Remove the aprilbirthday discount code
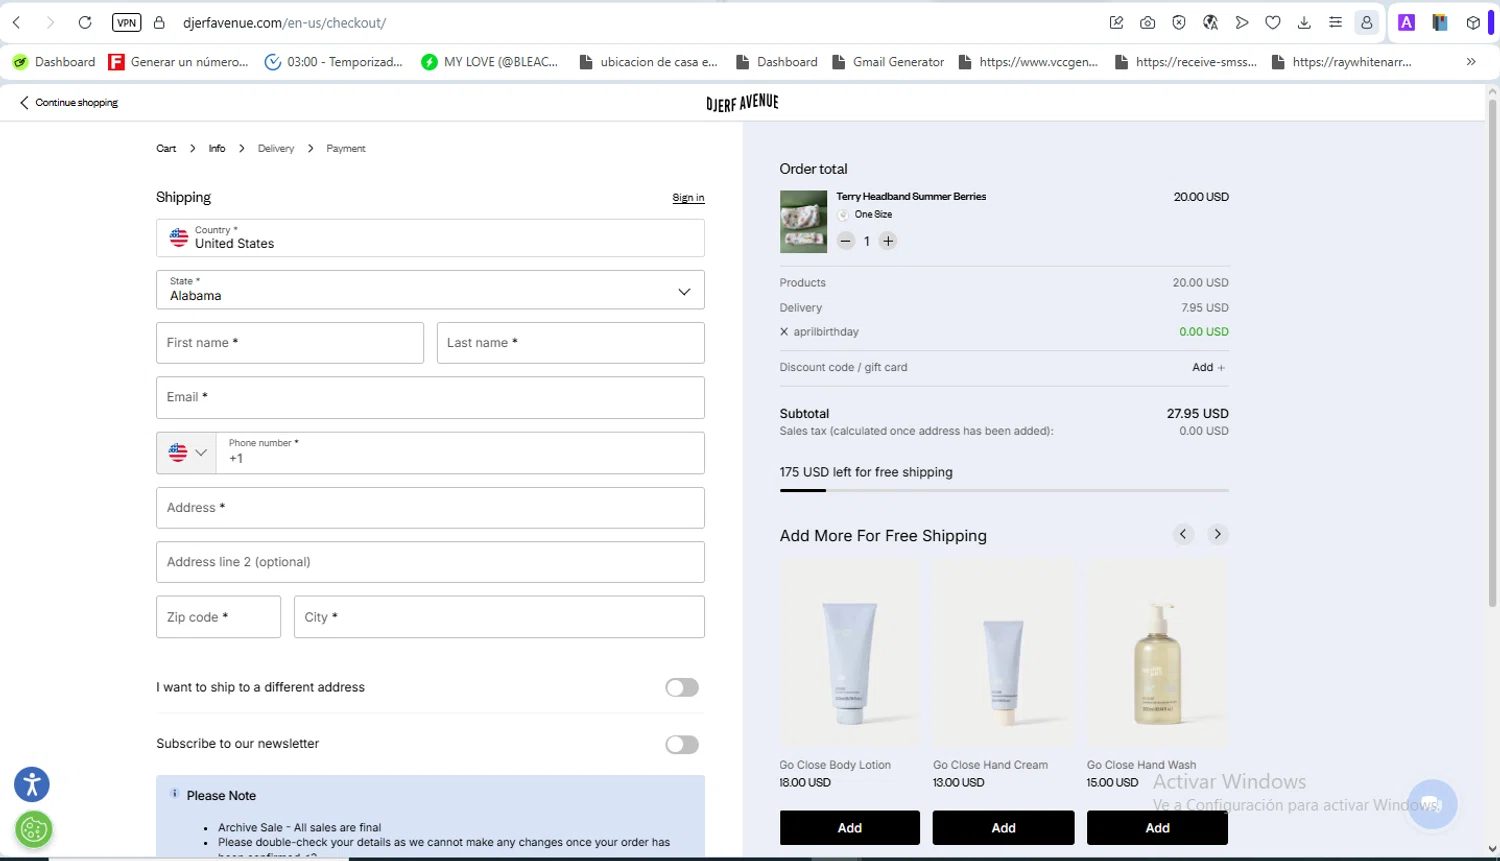Screen dimensions: 1500x861 (784, 332)
